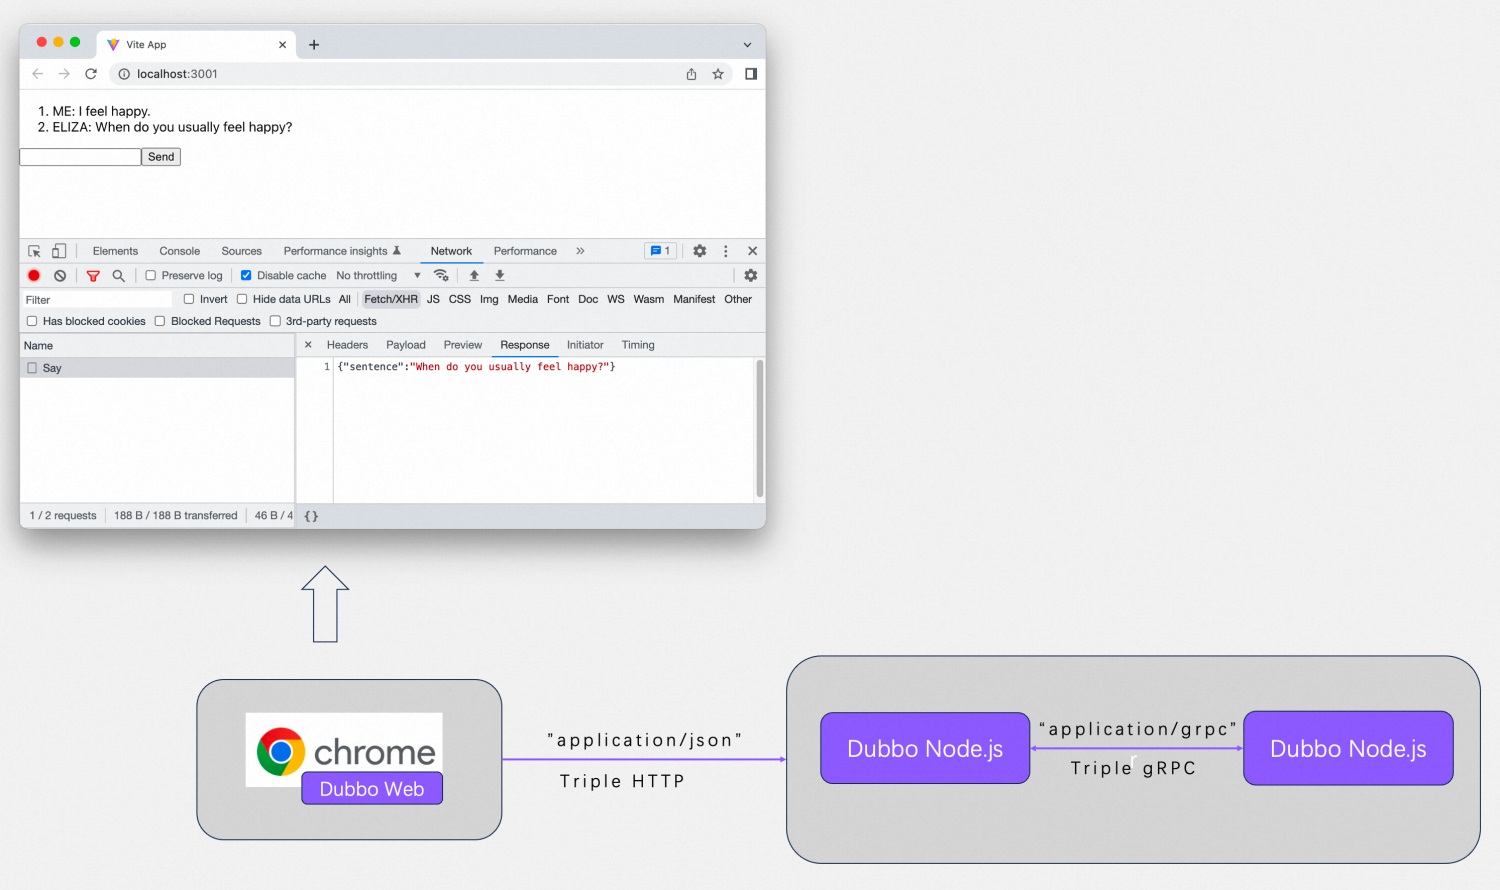Bookmark this page with star icon
The width and height of the screenshot is (1500, 890).
[x=718, y=74]
